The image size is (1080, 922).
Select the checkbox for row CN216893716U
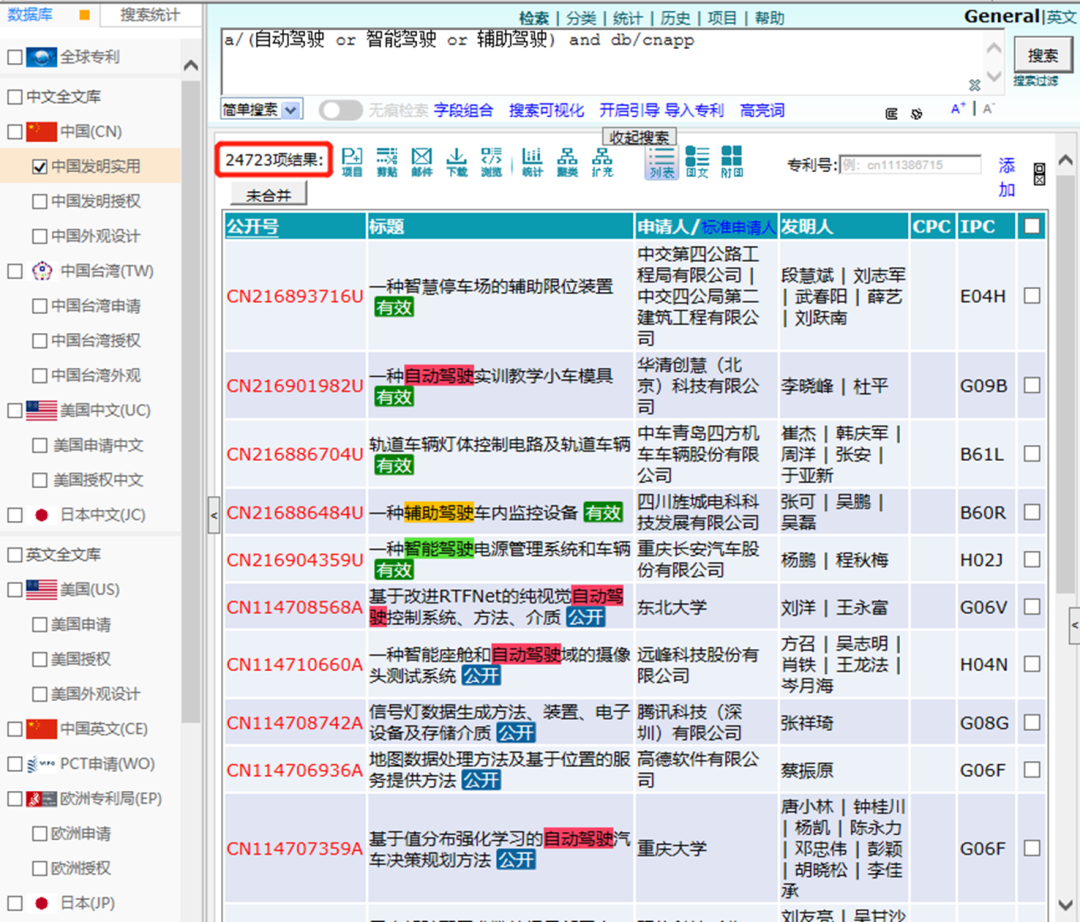(1031, 296)
